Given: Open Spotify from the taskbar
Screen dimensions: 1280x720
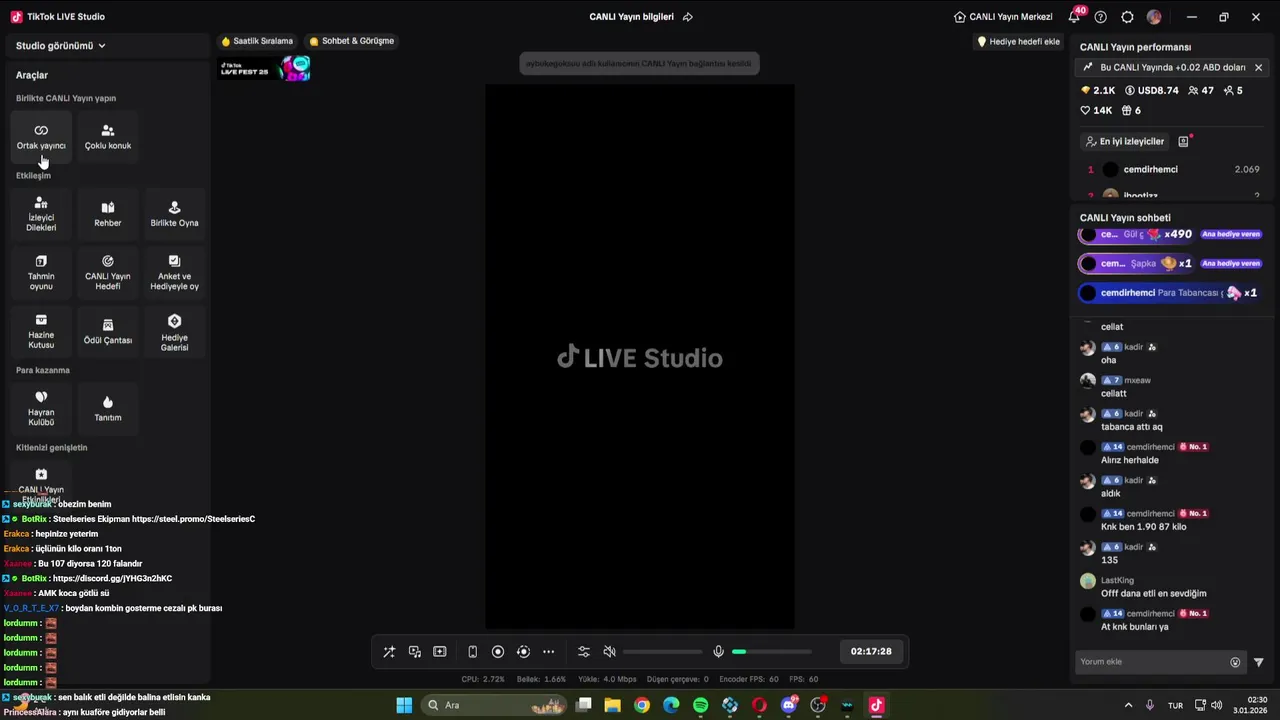Looking at the screenshot, I should point(701,706).
